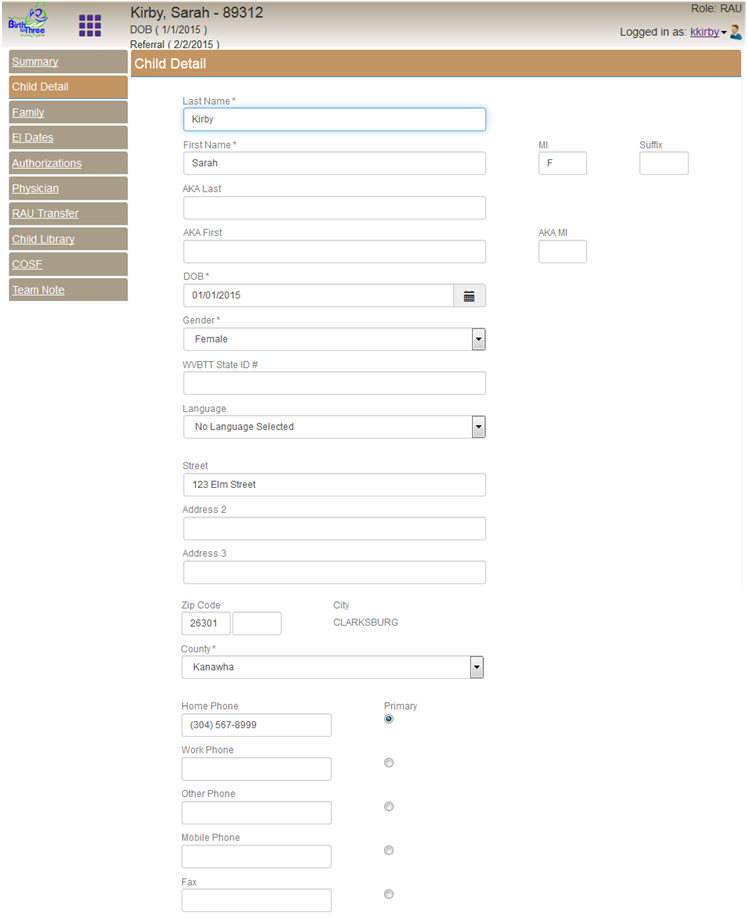Viewport: 748px width, 924px height.
Task: Click the Address 3 field
Action: (334, 573)
